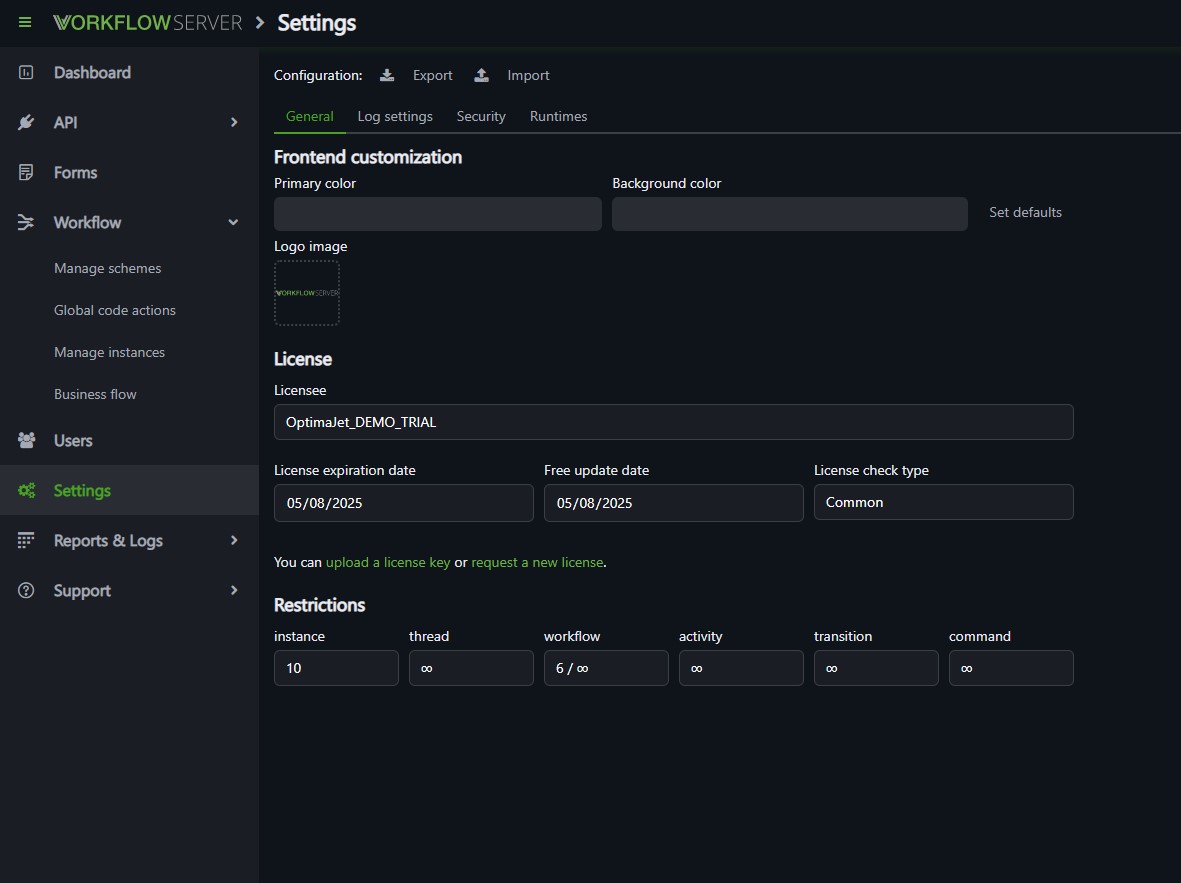Click the Users group icon
The height and width of the screenshot is (883, 1181).
(x=25, y=440)
